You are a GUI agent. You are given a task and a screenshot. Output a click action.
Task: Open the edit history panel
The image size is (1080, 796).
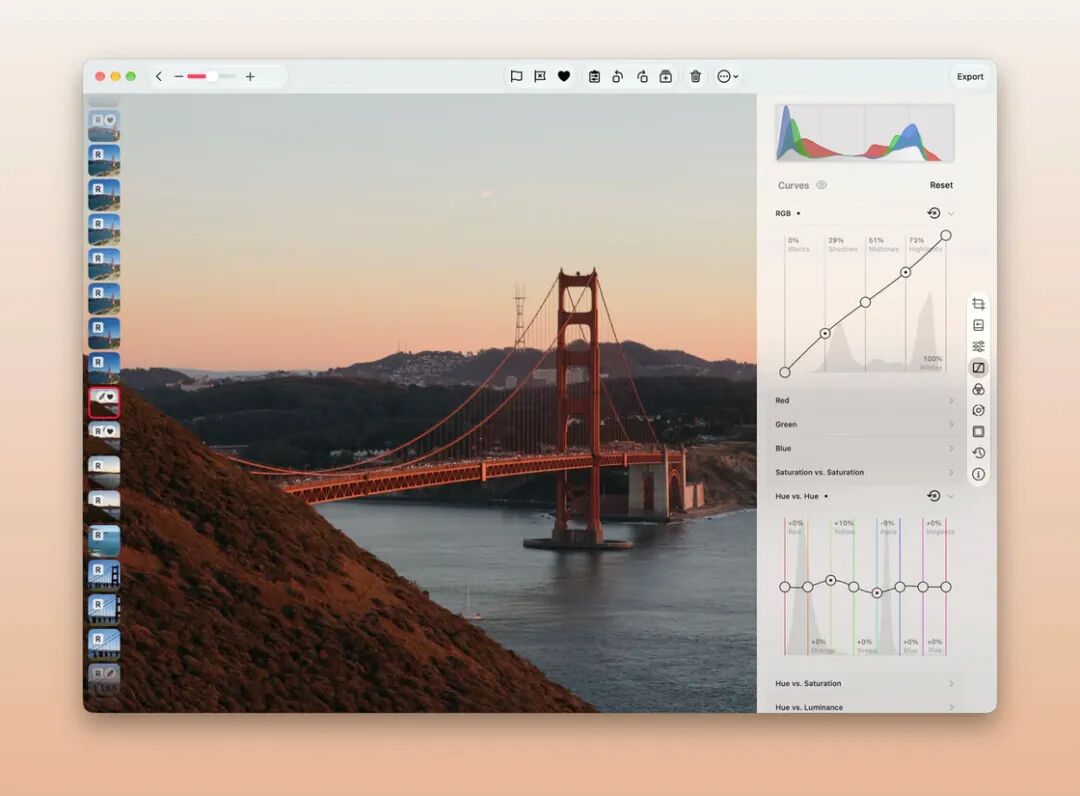pos(978,453)
